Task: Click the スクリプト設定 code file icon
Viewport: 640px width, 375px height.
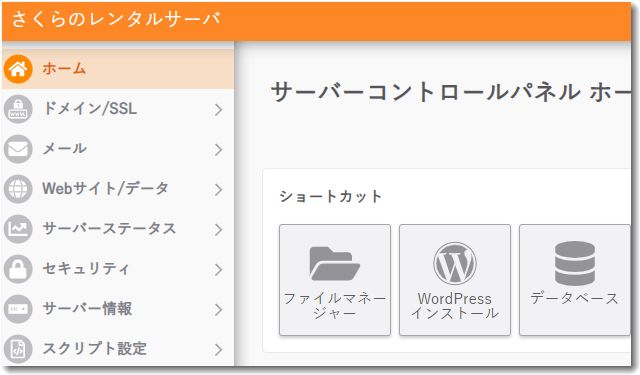Action: [18, 349]
